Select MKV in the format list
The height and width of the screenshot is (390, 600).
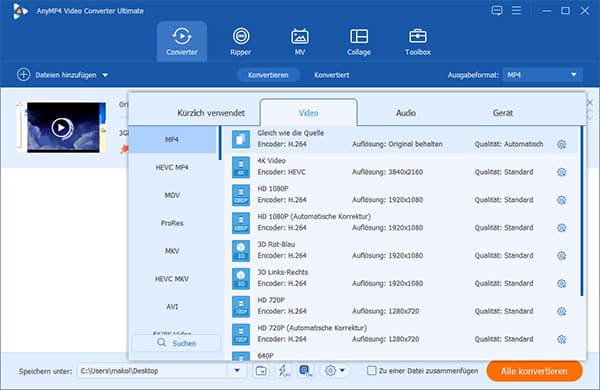click(x=172, y=251)
